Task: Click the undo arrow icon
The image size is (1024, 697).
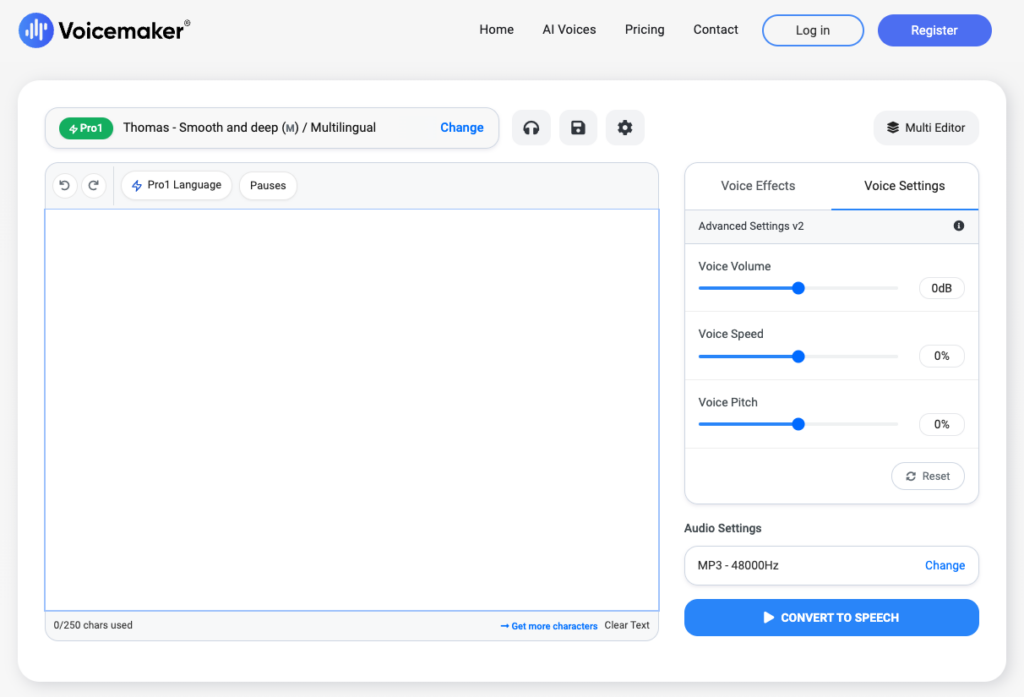Action: (x=65, y=185)
